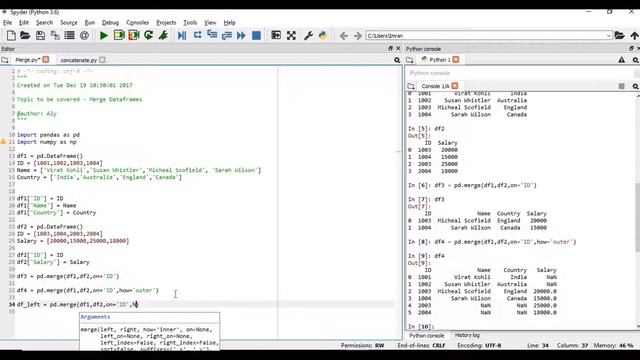Open the Tools menu
The image size is (640, 360).
(190, 22)
